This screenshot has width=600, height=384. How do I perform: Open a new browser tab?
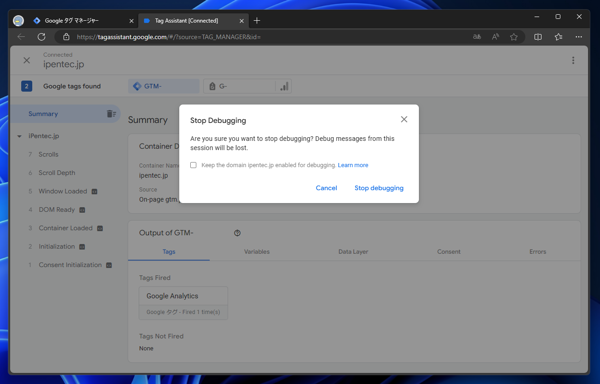[x=257, y=21]
